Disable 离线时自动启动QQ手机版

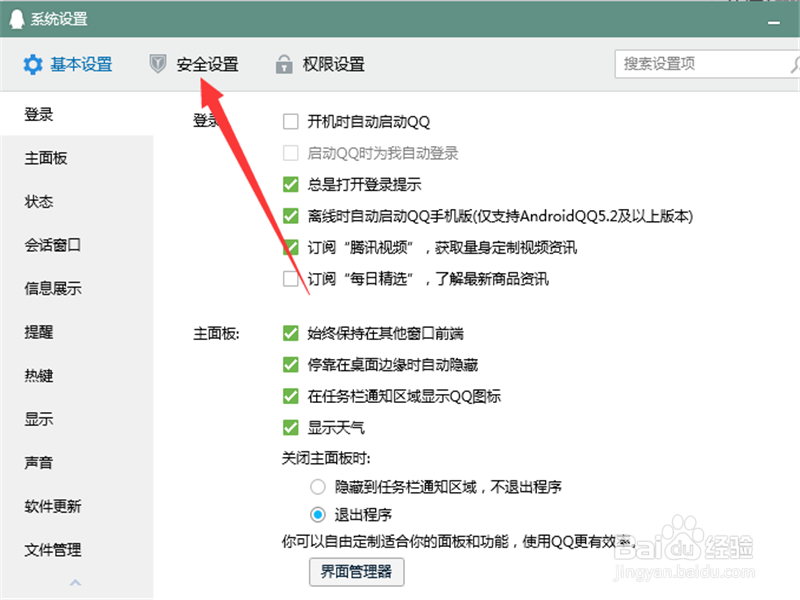291,215
